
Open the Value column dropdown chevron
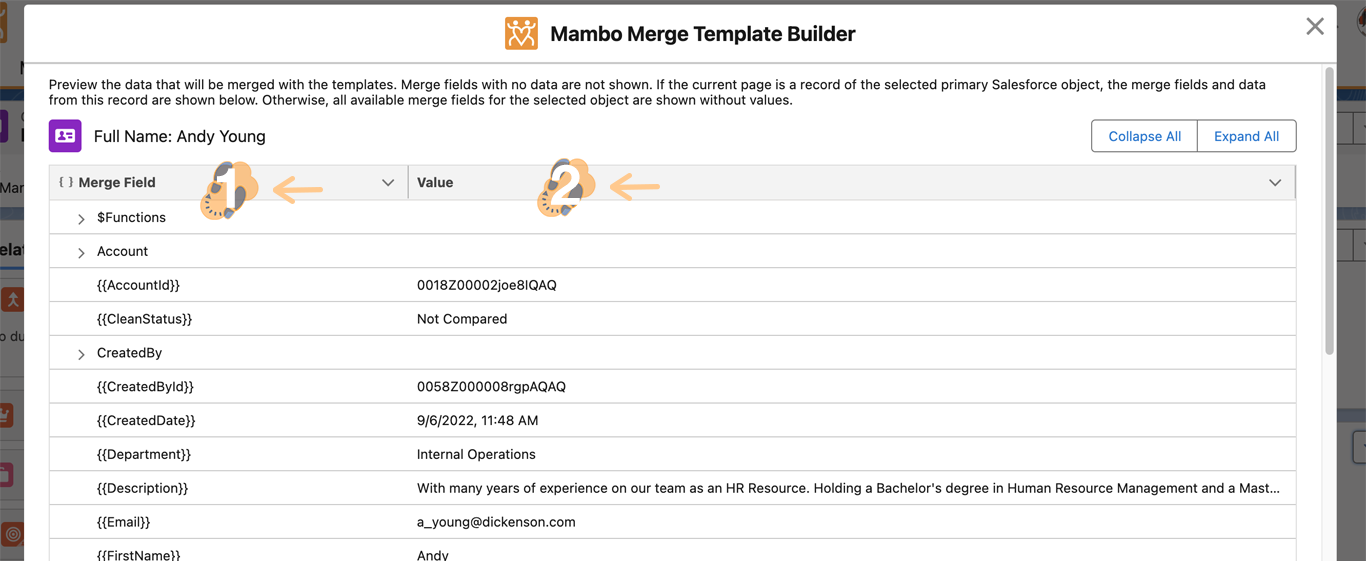click(x=1275, y=183)
